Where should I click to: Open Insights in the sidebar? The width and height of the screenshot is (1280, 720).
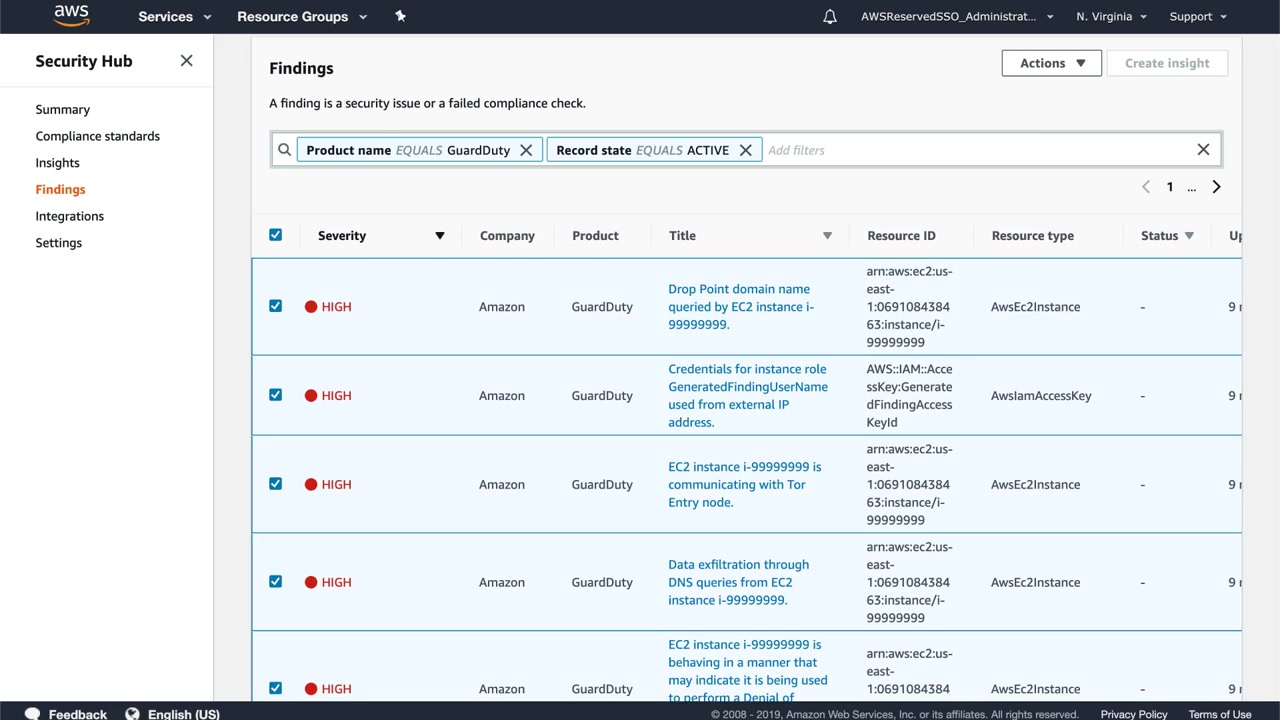click(x=57, y=163)
